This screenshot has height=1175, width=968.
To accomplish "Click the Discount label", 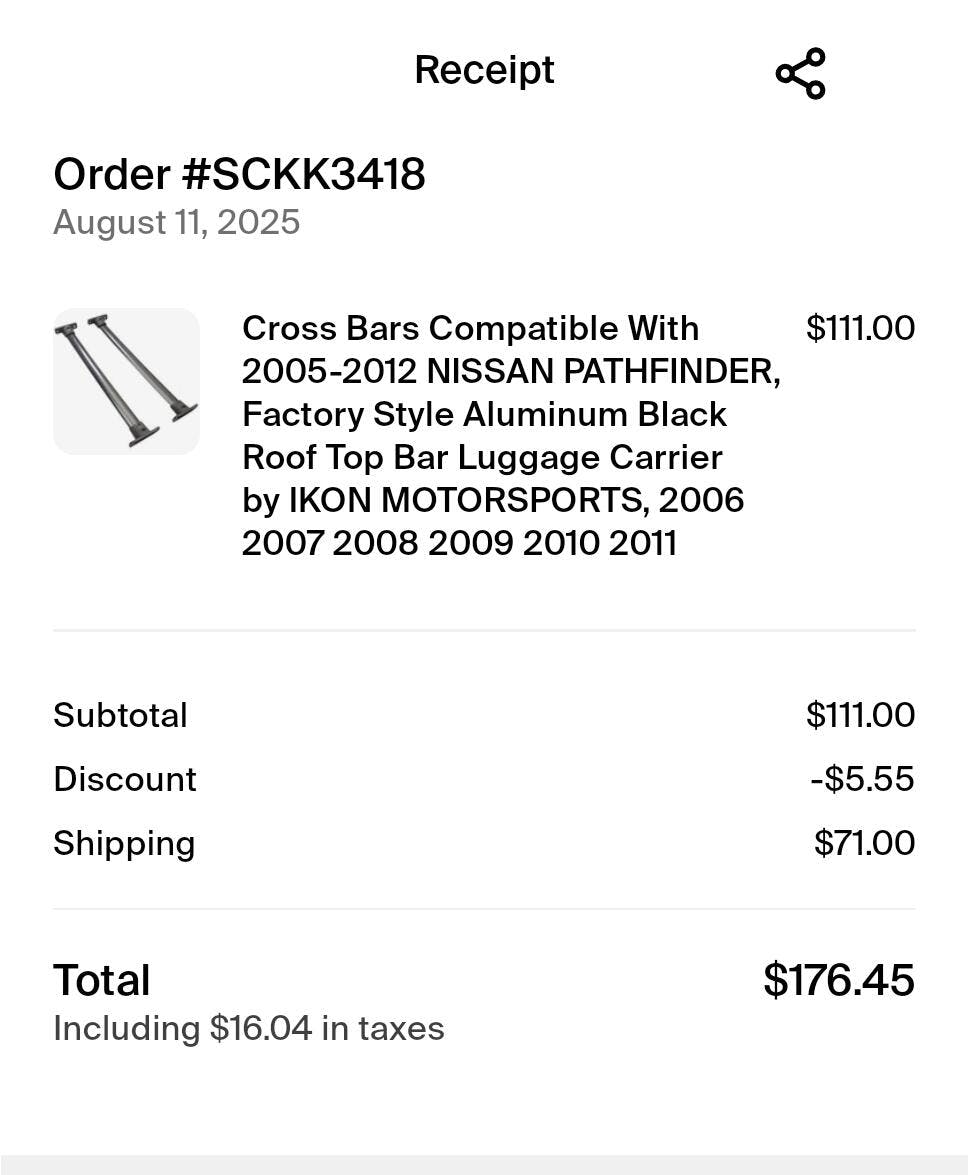I will [x=125, y=779].
